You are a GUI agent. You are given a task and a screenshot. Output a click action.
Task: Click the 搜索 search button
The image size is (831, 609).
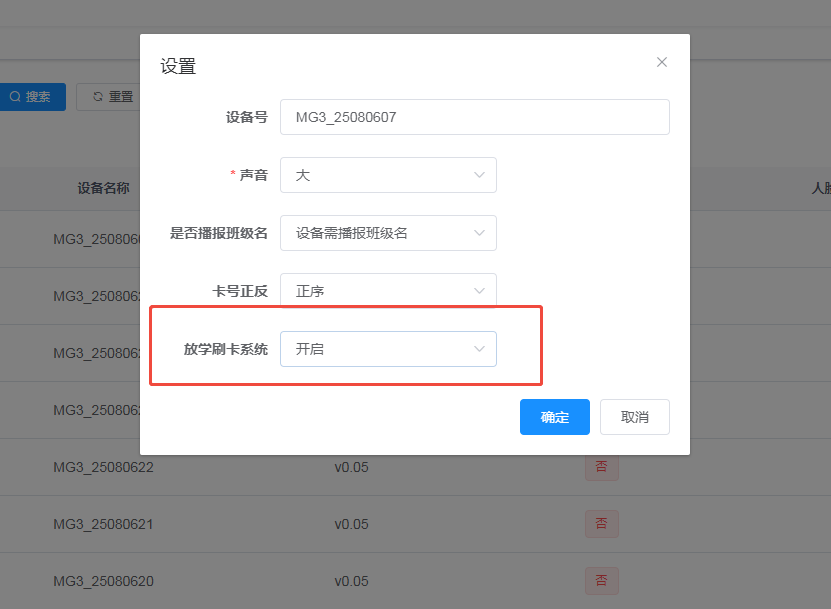[x=30, y=96]
